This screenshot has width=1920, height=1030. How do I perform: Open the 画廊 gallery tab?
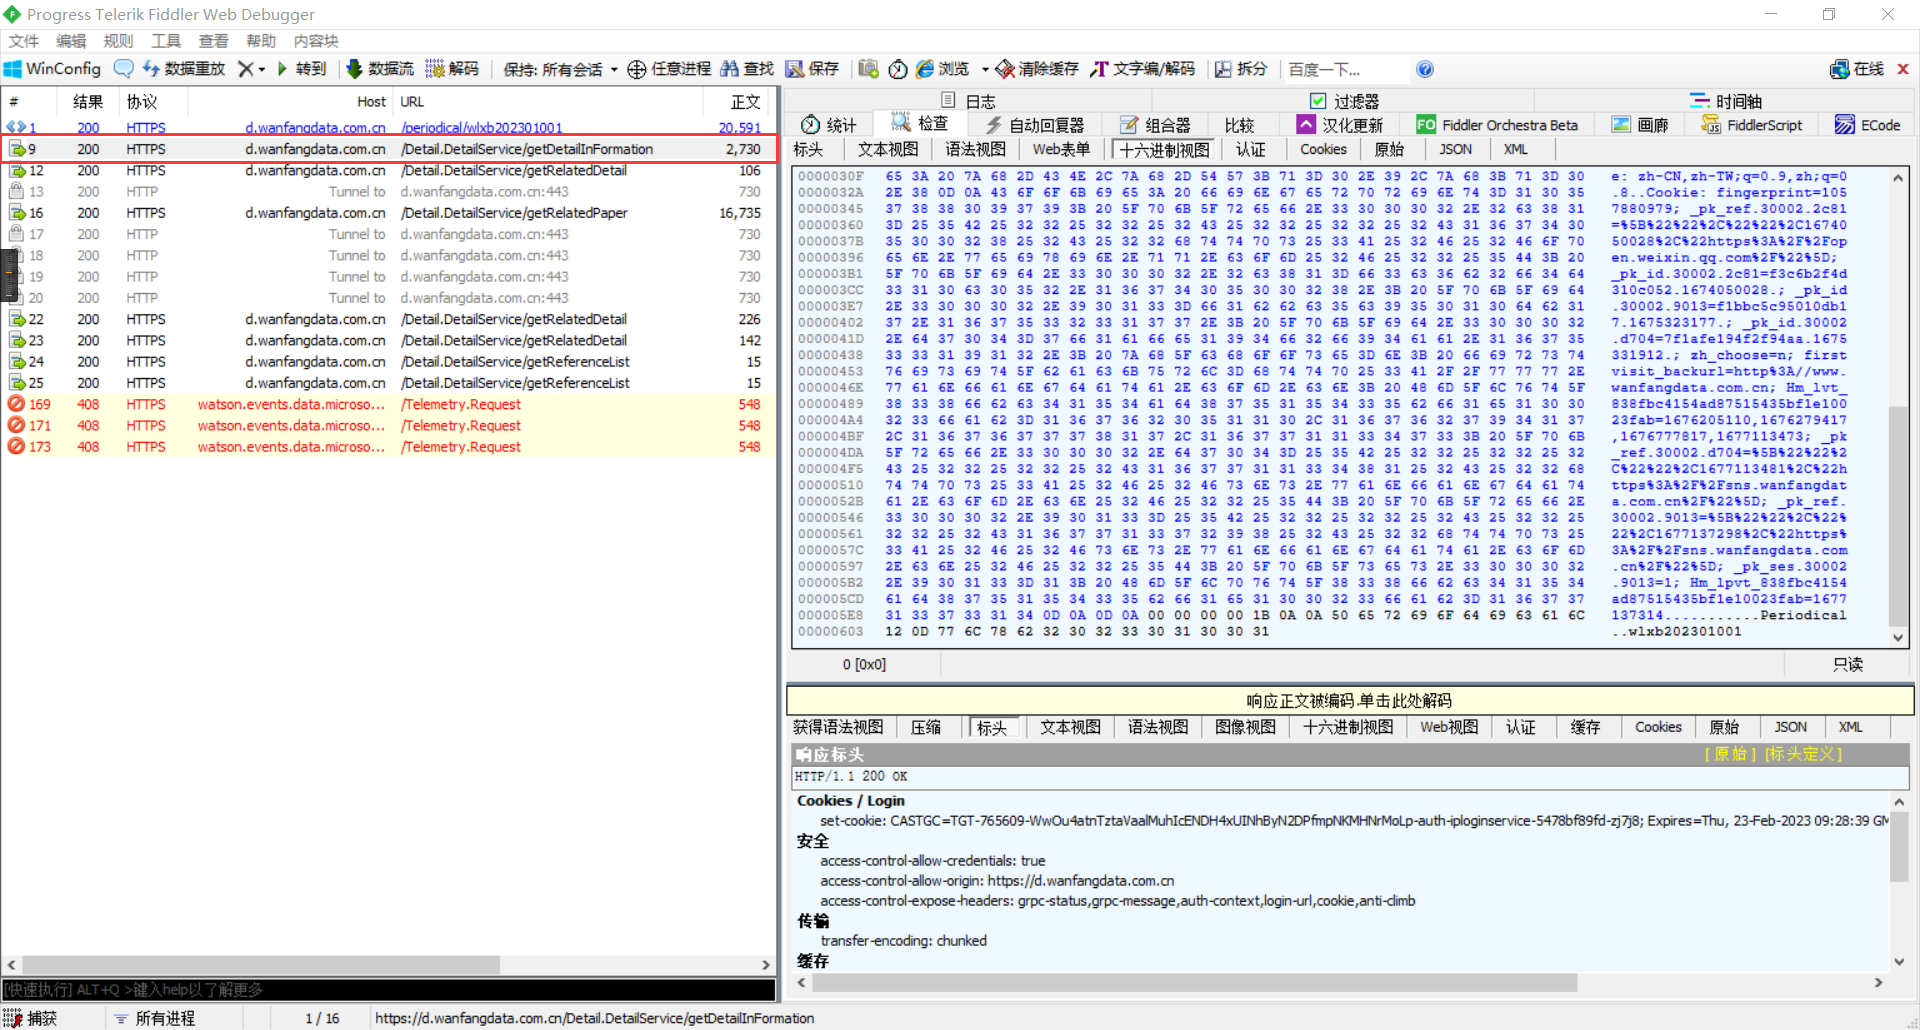click(x=1640, y=125)
